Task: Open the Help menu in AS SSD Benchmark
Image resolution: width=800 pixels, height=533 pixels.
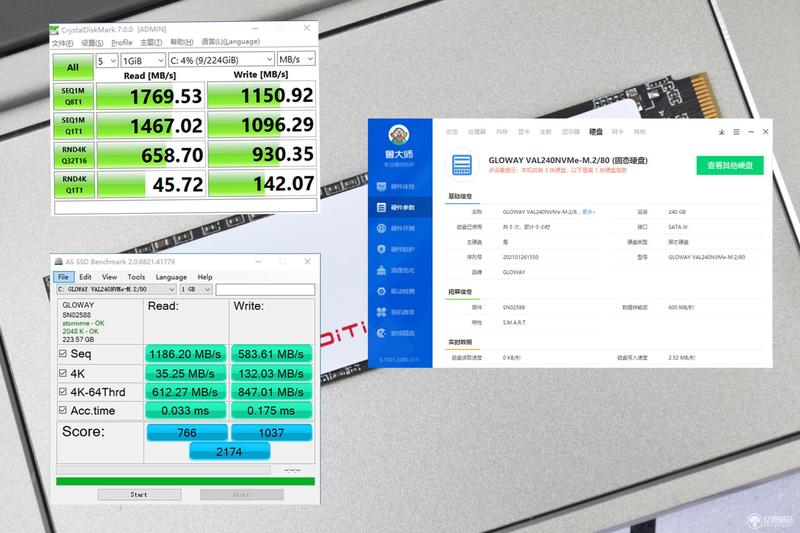Action: click(x=205, y=277)
